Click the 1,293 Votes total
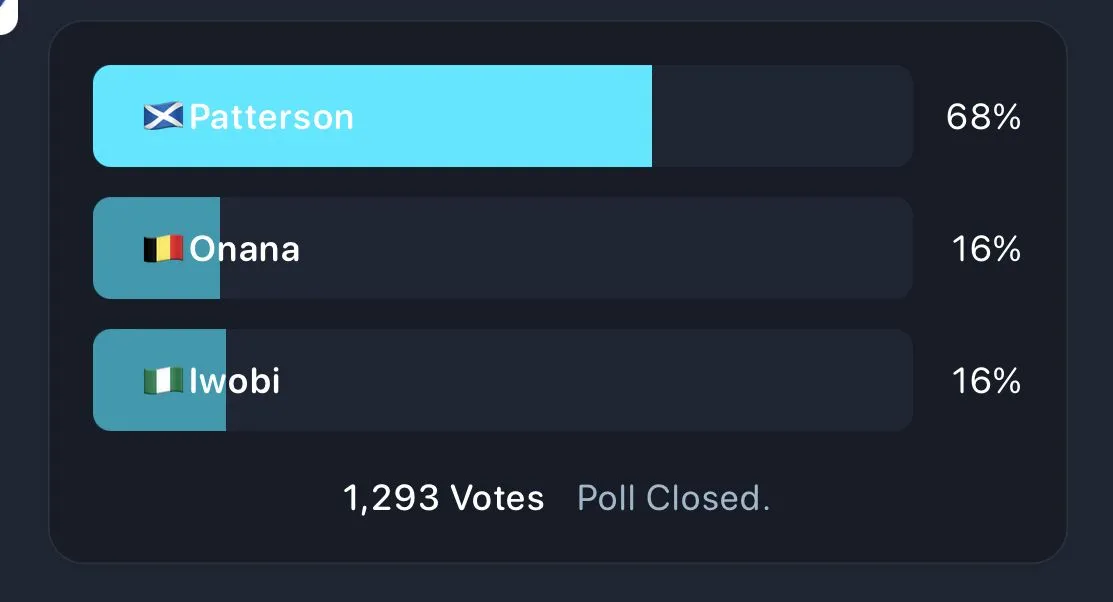Image resolution: width=1113 pixels, height=602 pixels. (x=443, y=498)
